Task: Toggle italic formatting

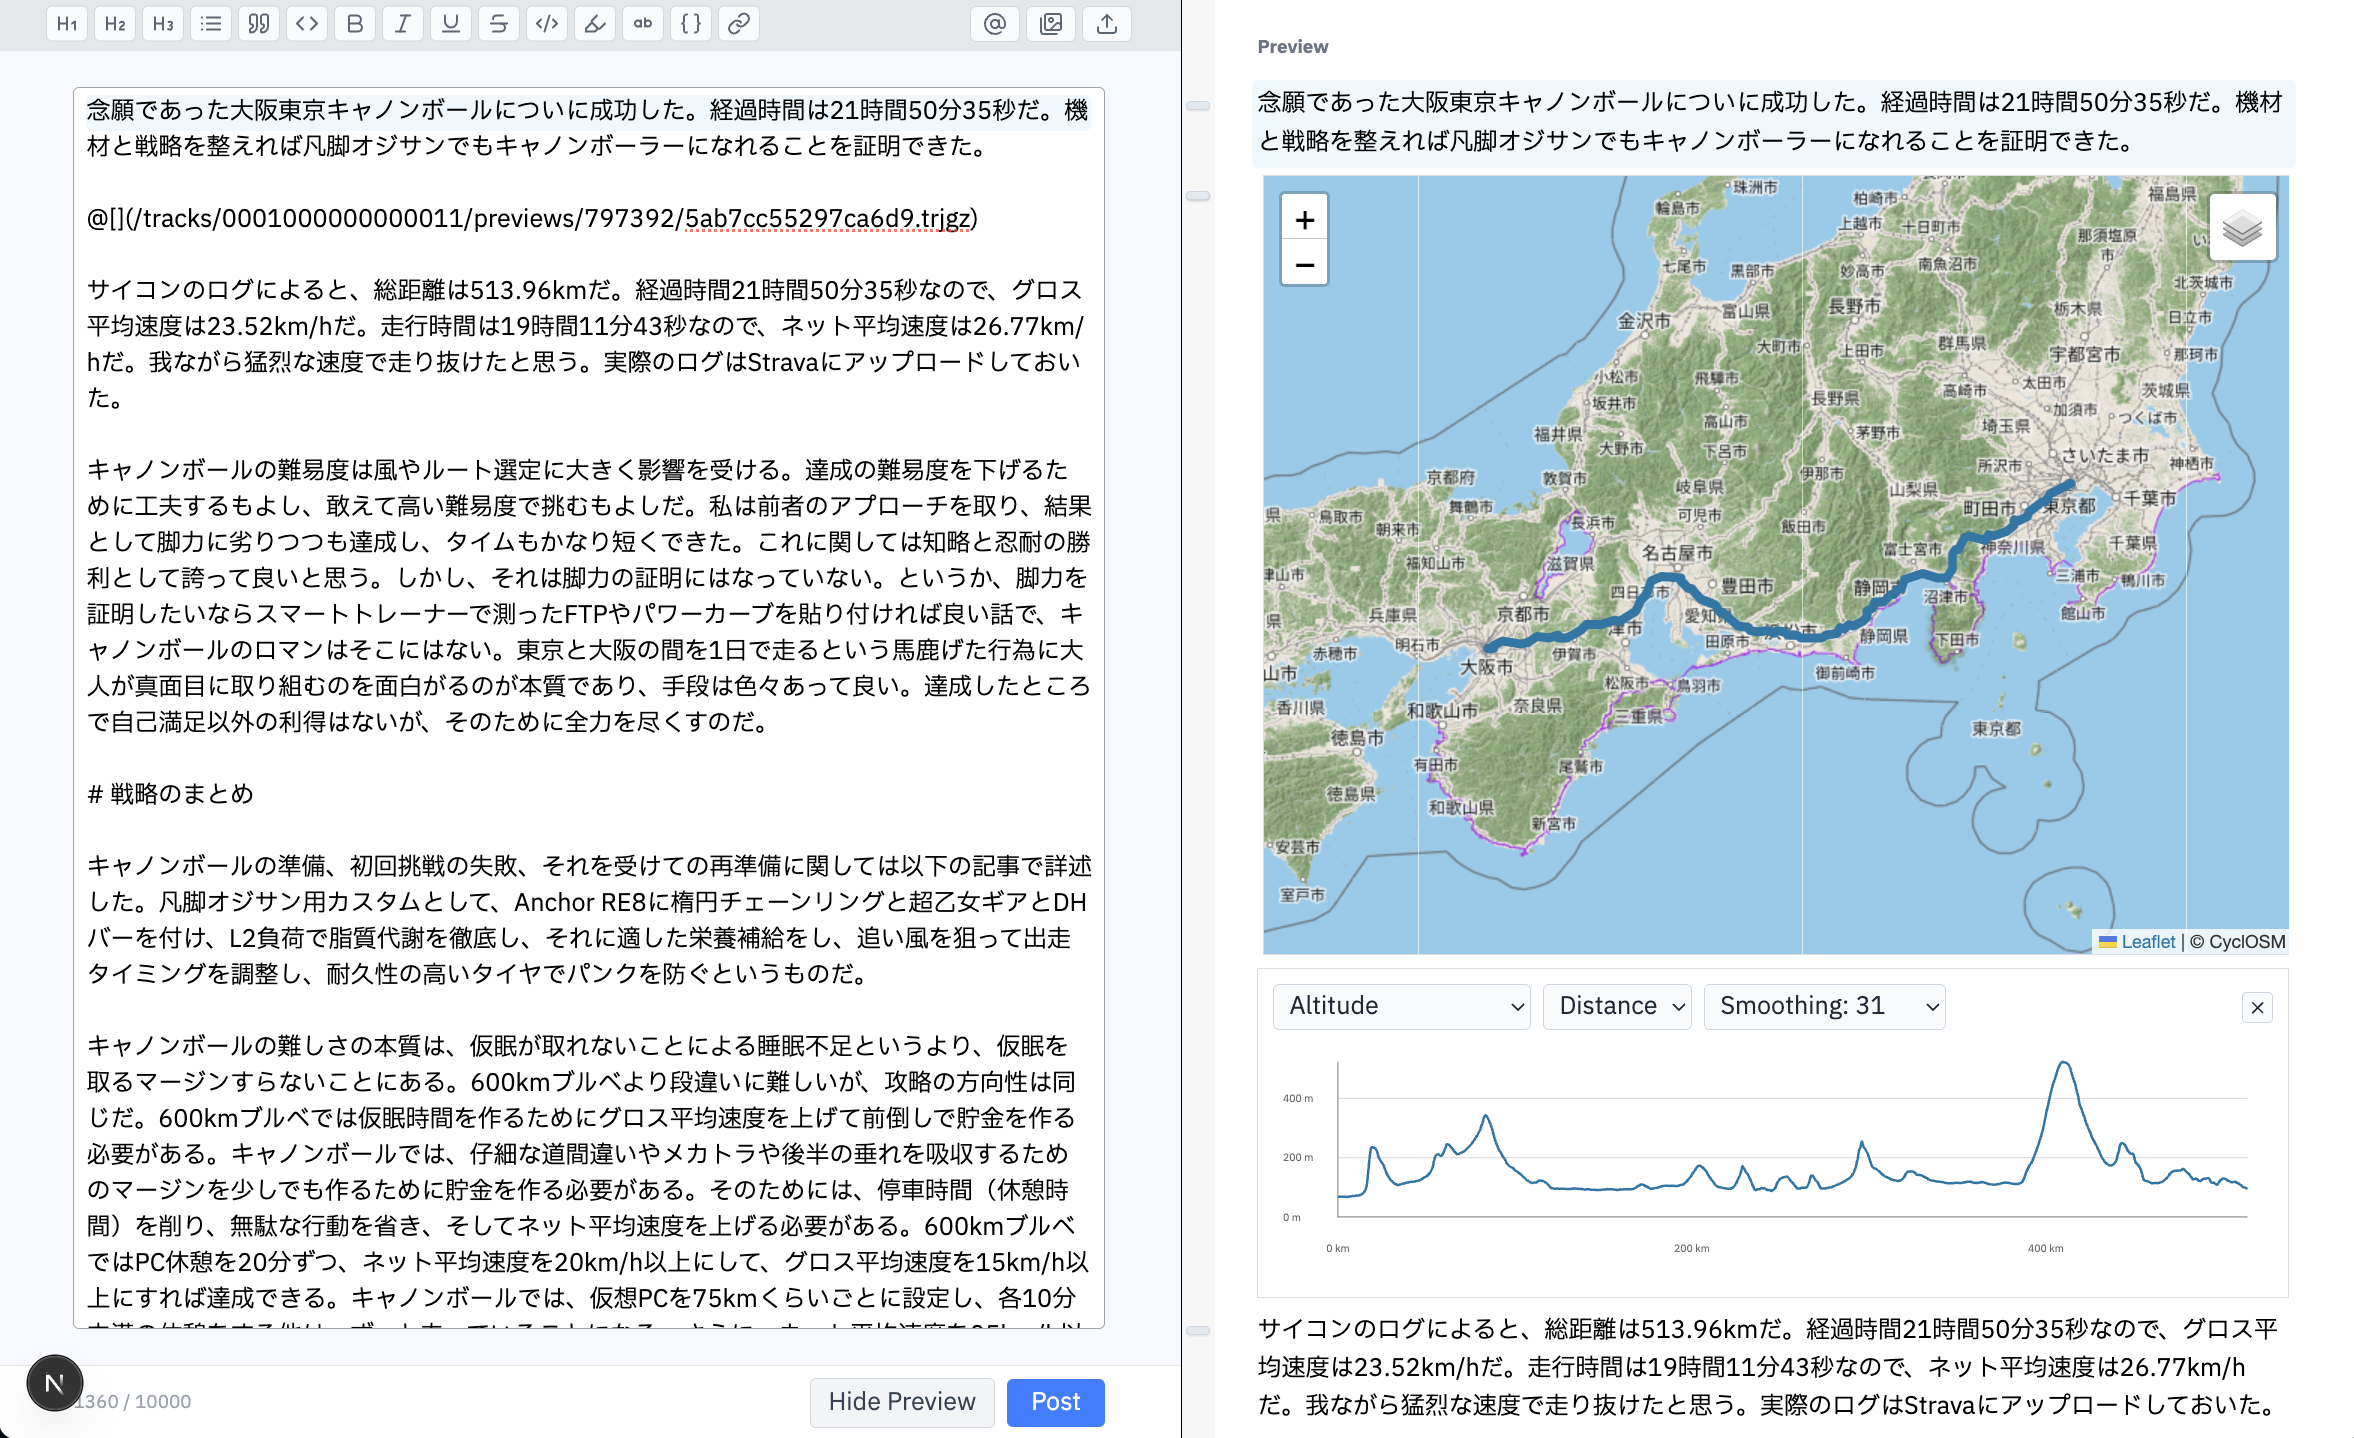Action: 403,24
